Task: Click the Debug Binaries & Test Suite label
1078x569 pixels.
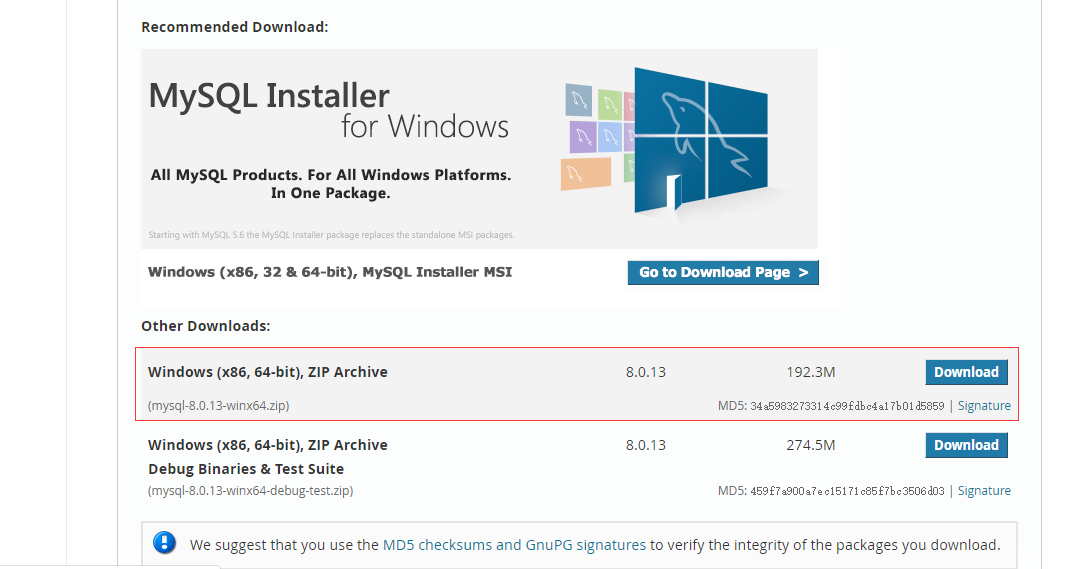Action: [246, 469]
